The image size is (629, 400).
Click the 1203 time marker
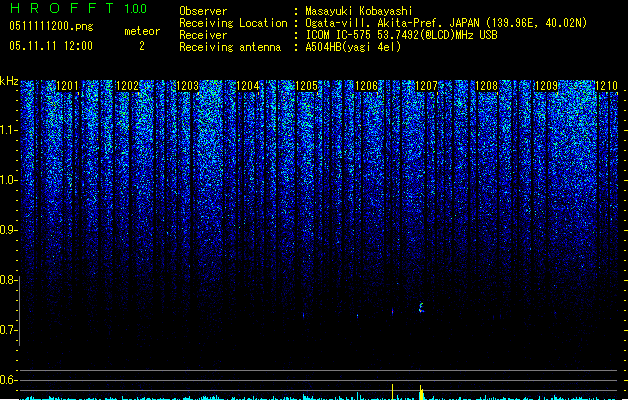point(187,86)
